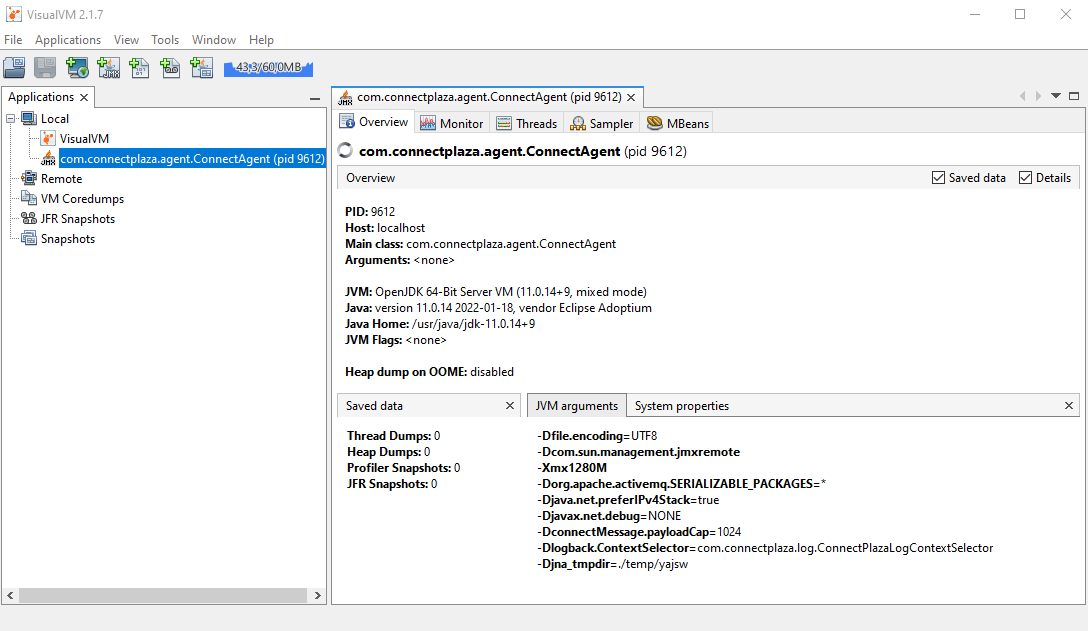Click the Add Snapshot toolbar icon
The image size is (1088, 631).
tap(201, 68)
